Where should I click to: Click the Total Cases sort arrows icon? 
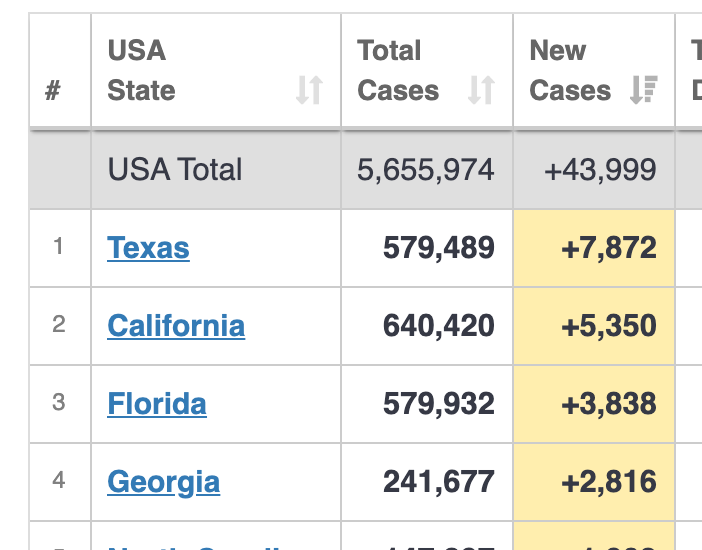[481, 91]
